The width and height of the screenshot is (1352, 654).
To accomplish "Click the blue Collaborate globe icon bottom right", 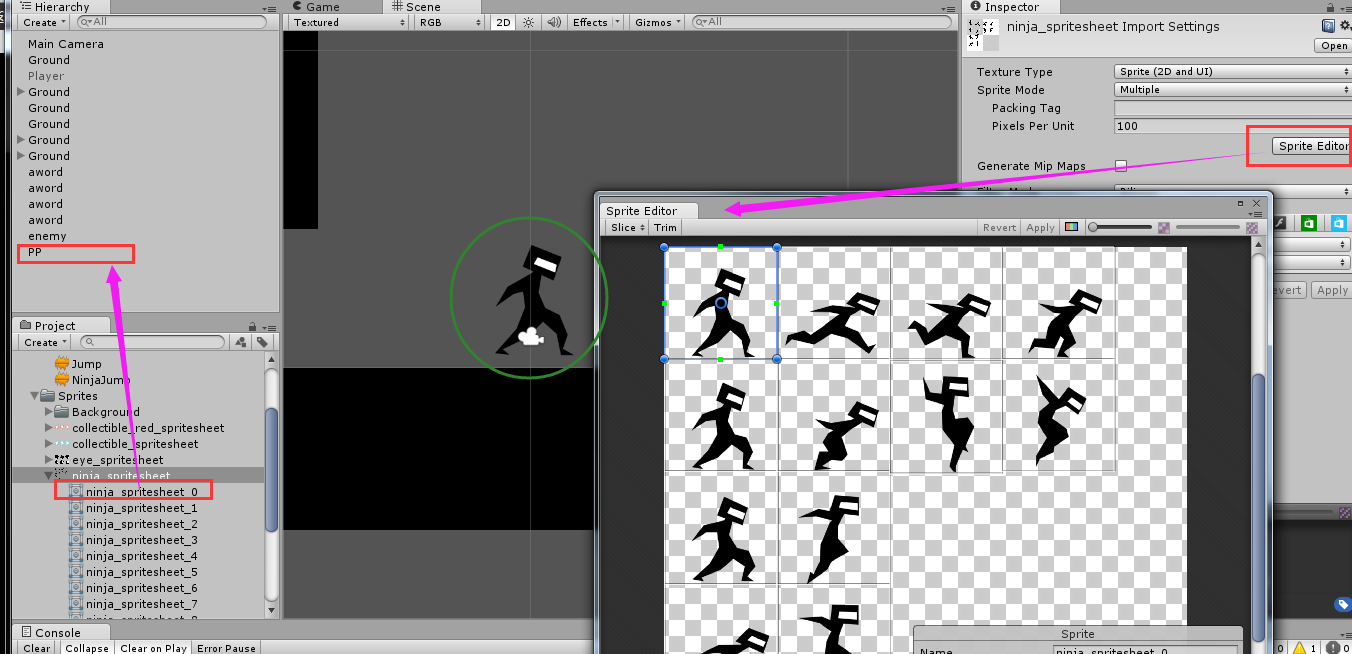I will click(x=1342, y=604).
